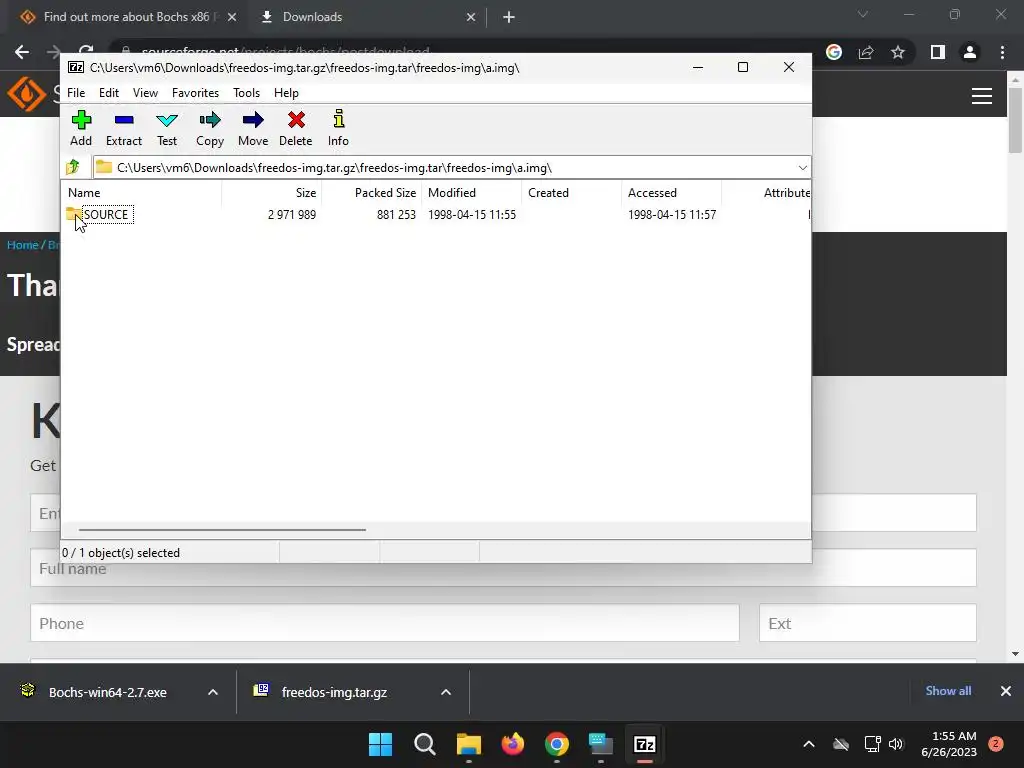This screenshot has height=768, width=1024.
Task: Expand Bochs-win64-2.7.exe download options
Action: point(213,692)
